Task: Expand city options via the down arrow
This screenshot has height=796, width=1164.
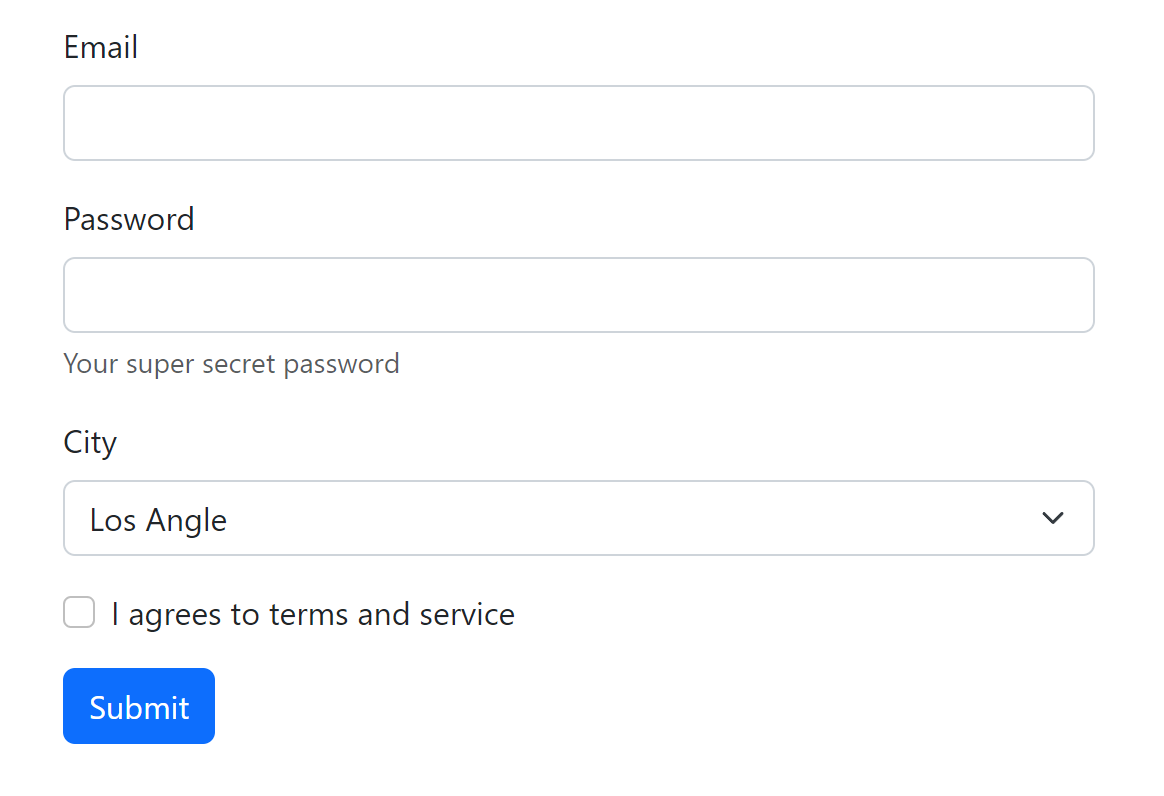Action: 1052,518
